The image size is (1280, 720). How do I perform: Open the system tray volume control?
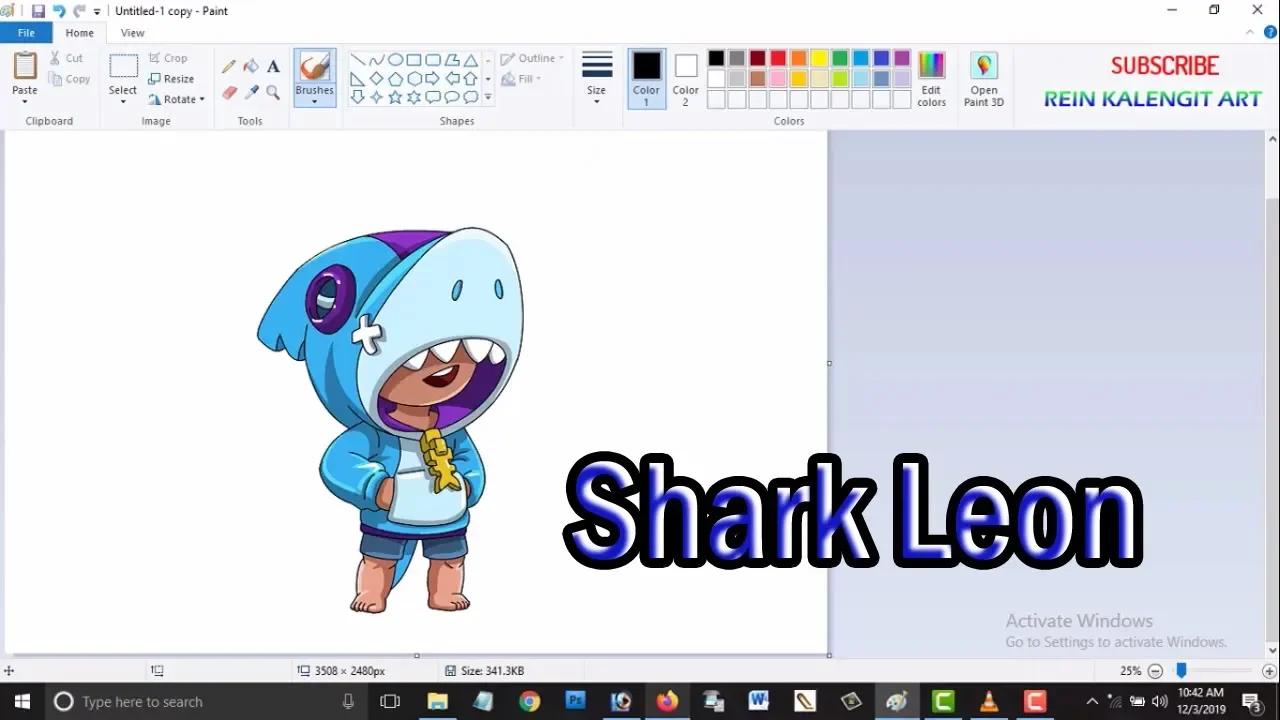click(x=1160, y=701)
